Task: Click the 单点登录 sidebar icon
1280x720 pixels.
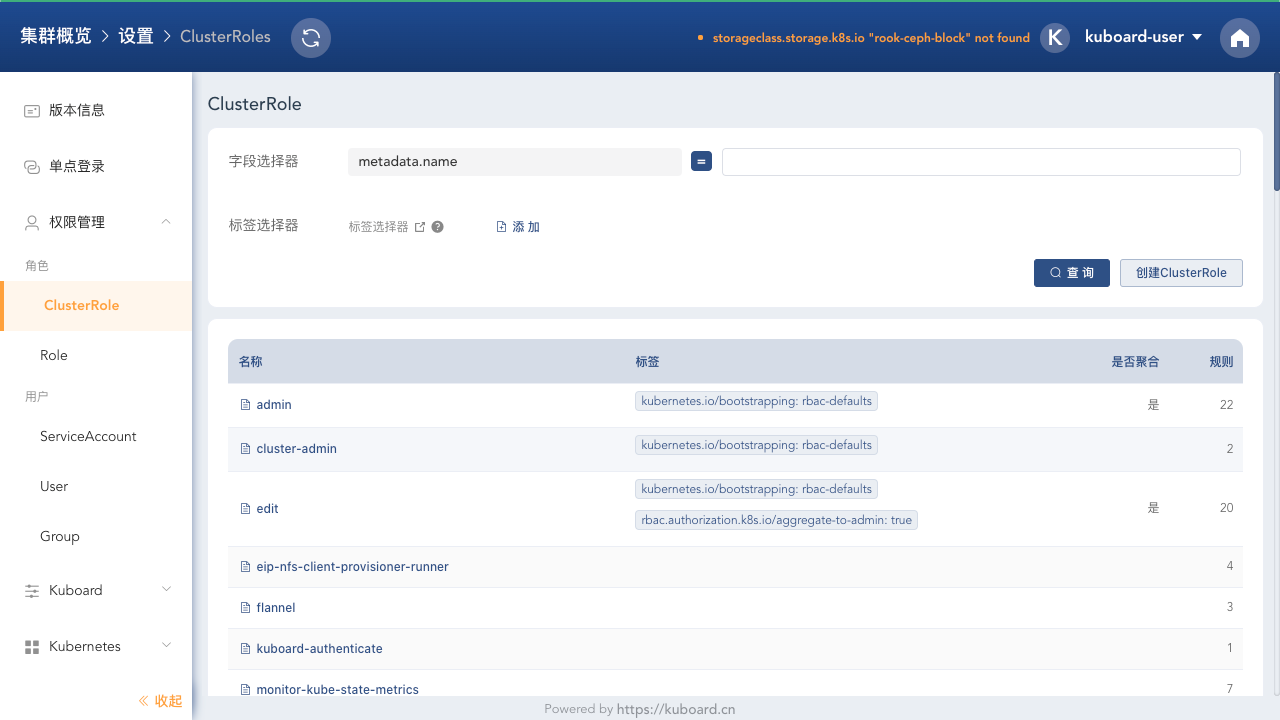Action: pyautogui.click(x=32, y=166)
